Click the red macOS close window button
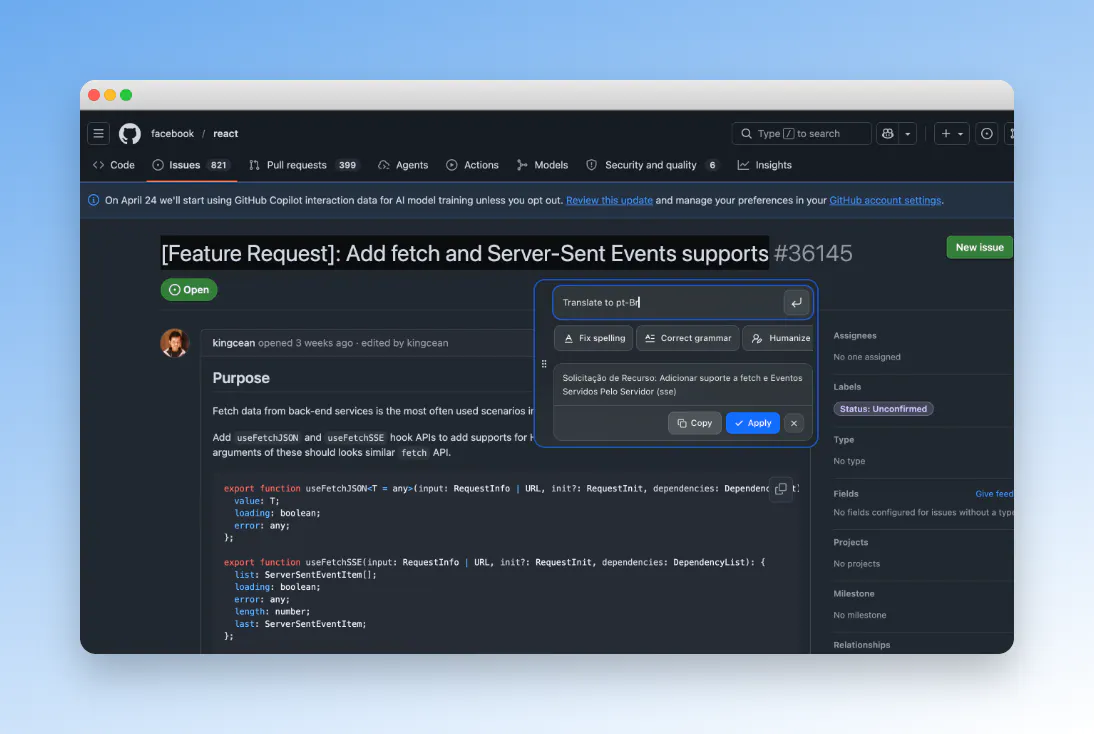 point(94,95)
